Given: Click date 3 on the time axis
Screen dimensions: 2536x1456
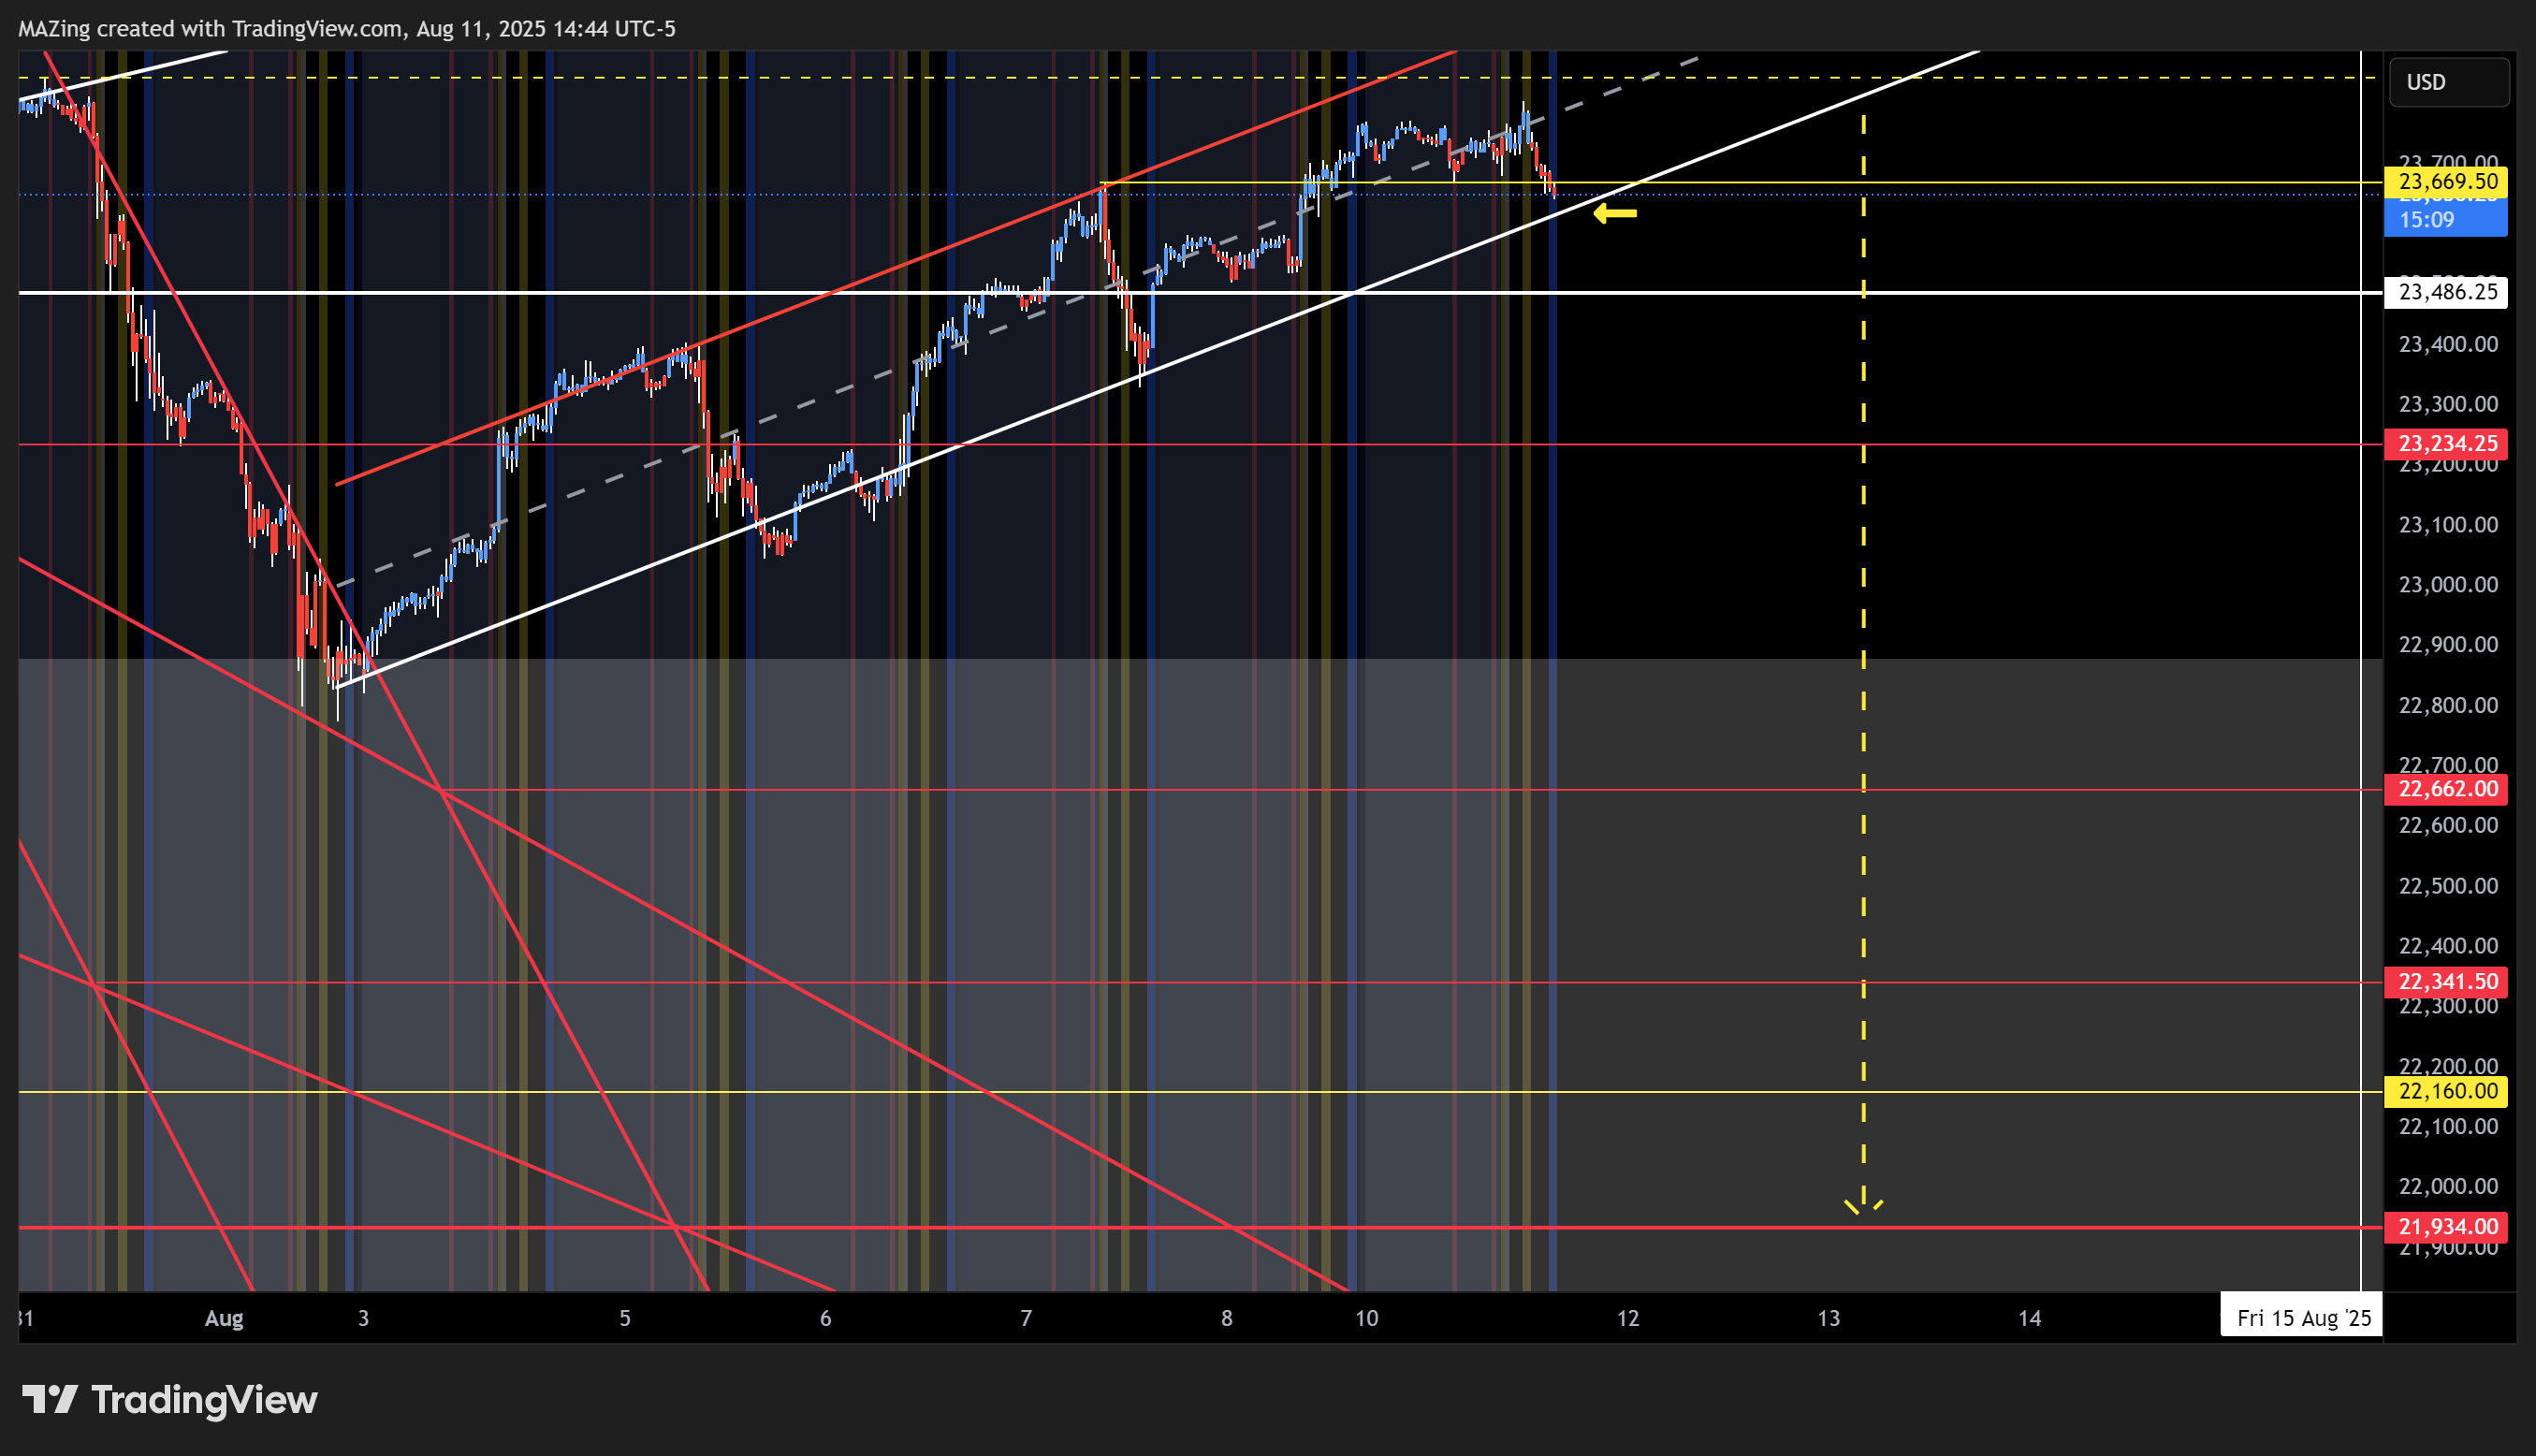Looking at the screenshot, I should click(363, 1319).
